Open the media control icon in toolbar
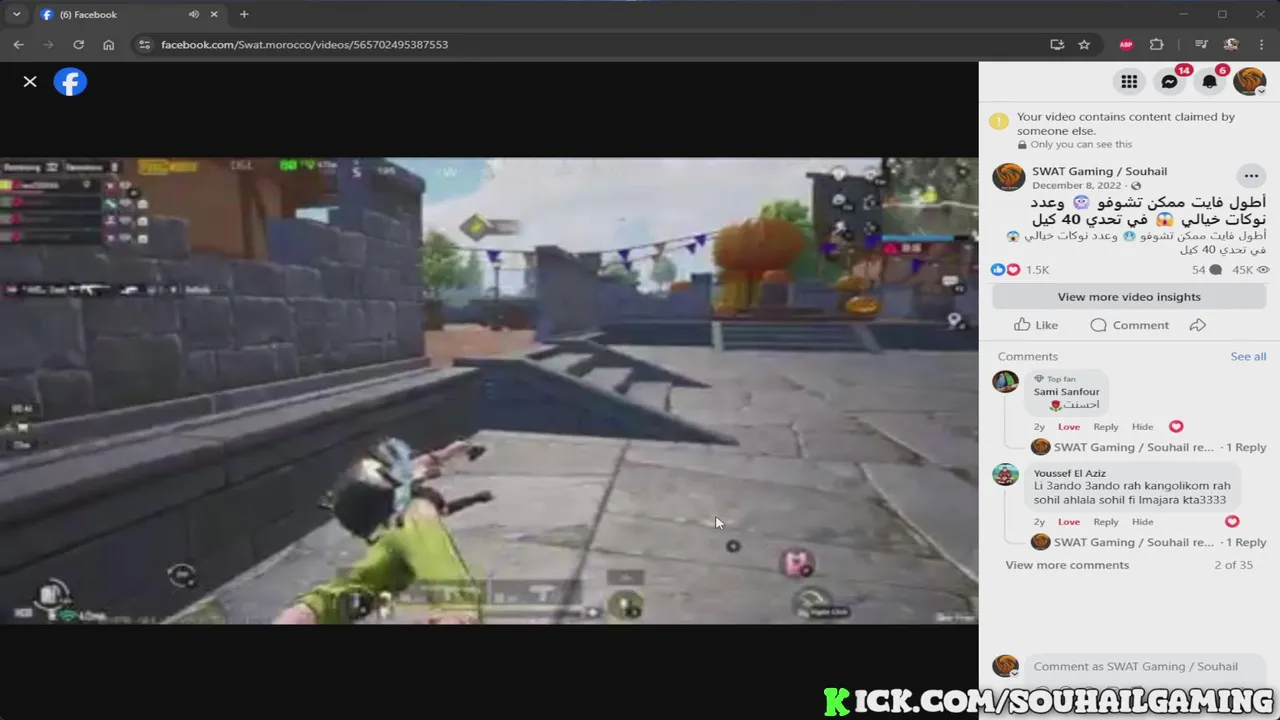 click(1201, 44)
